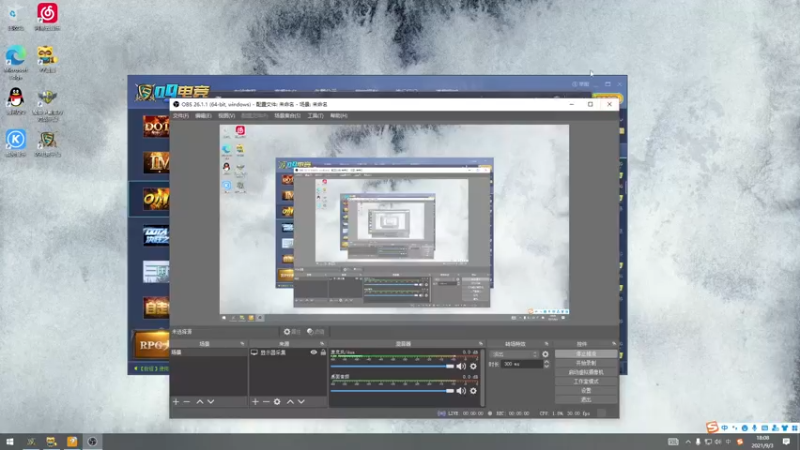Open the Recycle Bin desktop icon
The image size is (800, 450).
pyautogui.click(x=16, y=16)
